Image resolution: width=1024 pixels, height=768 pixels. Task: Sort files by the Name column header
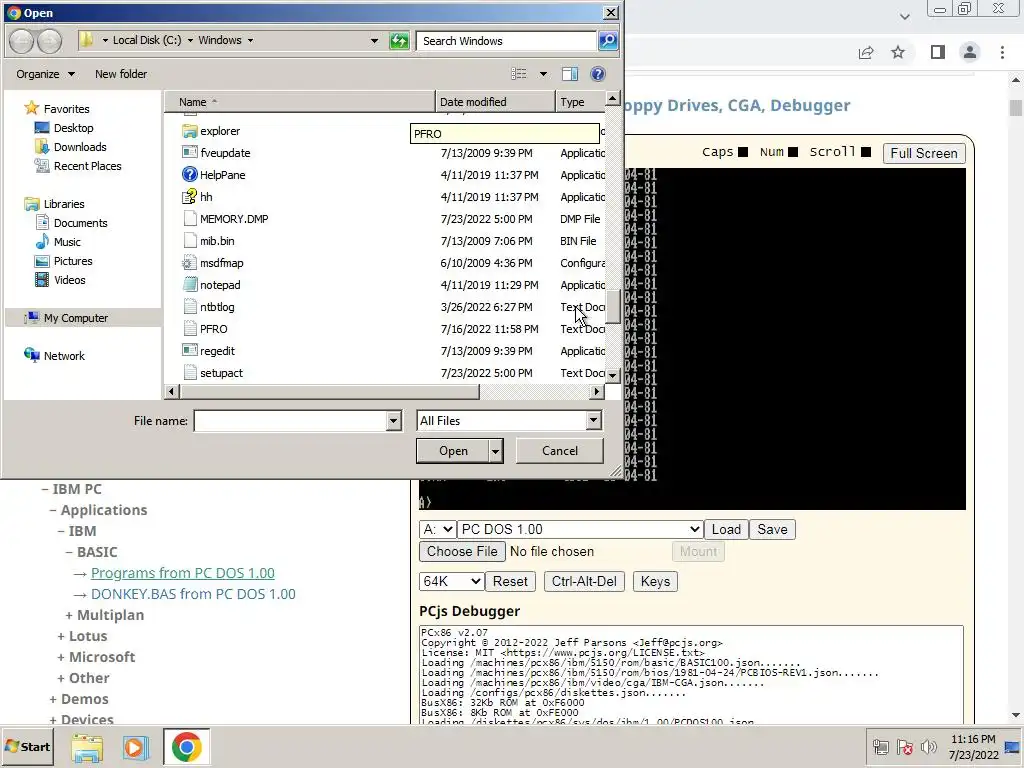(299, 102)
